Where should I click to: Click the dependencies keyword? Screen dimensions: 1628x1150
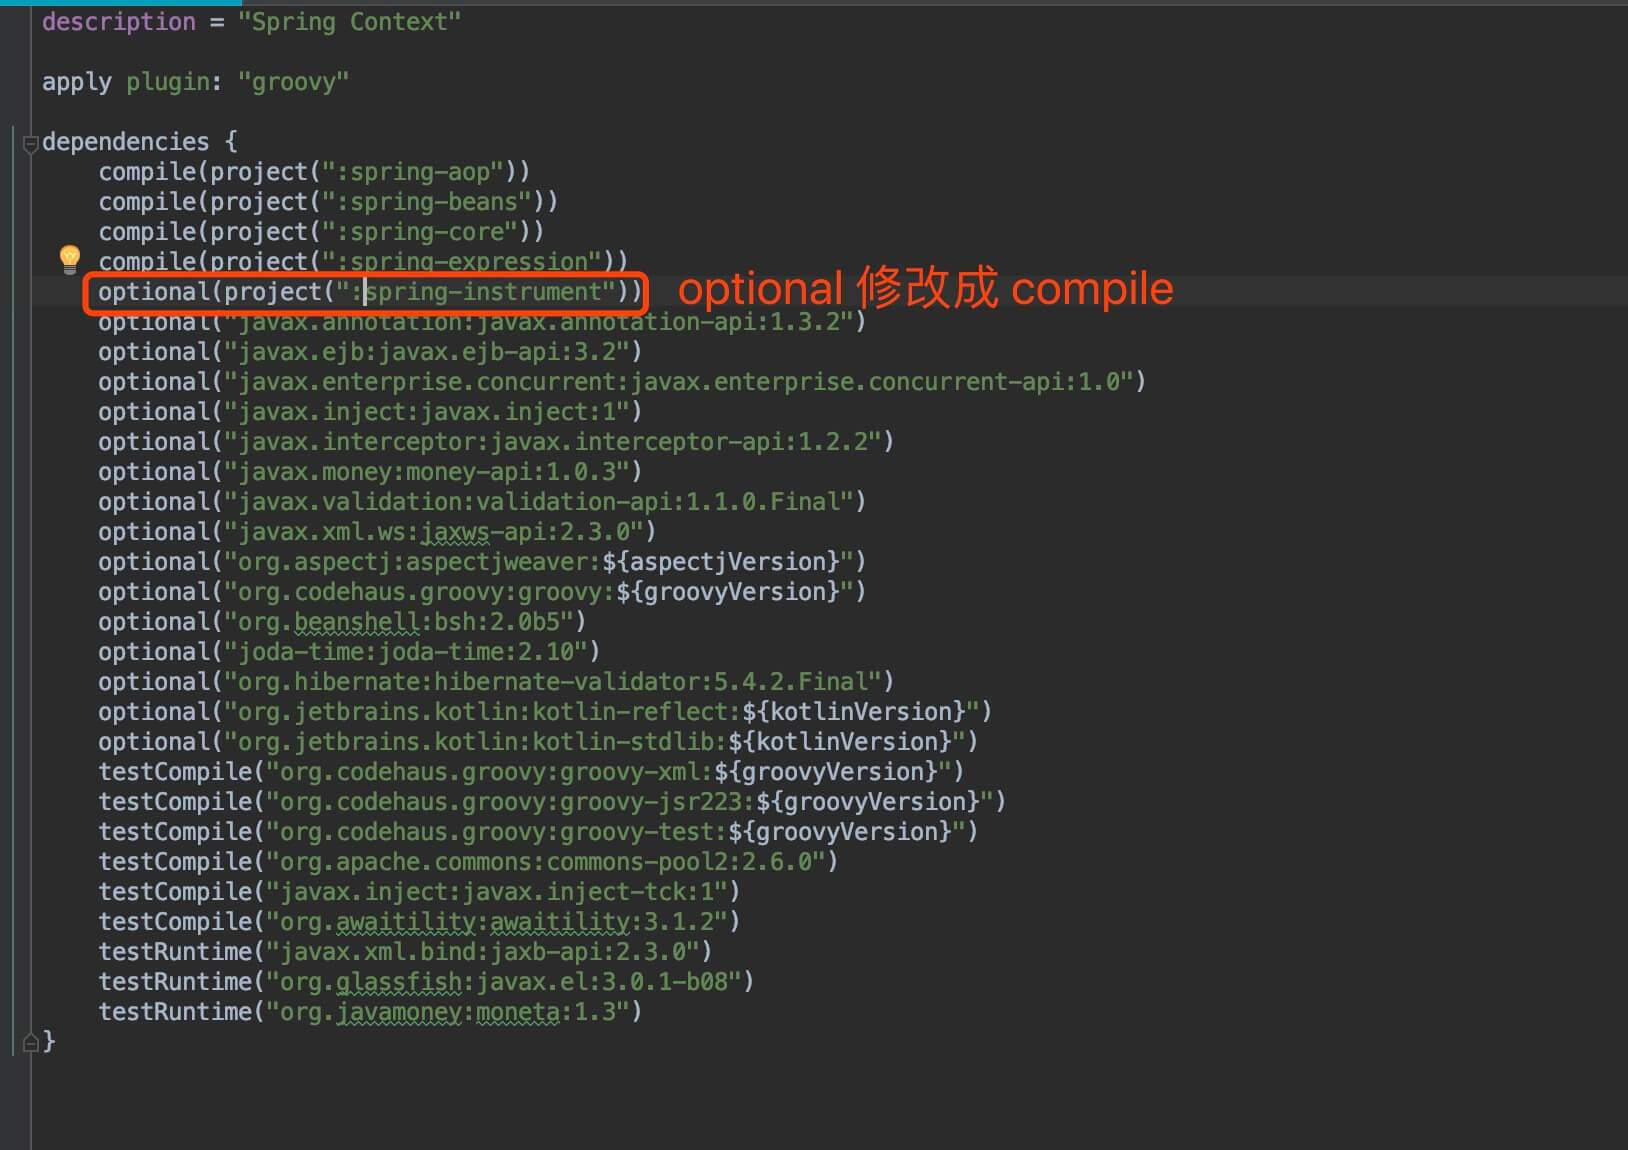click(126, 142)
